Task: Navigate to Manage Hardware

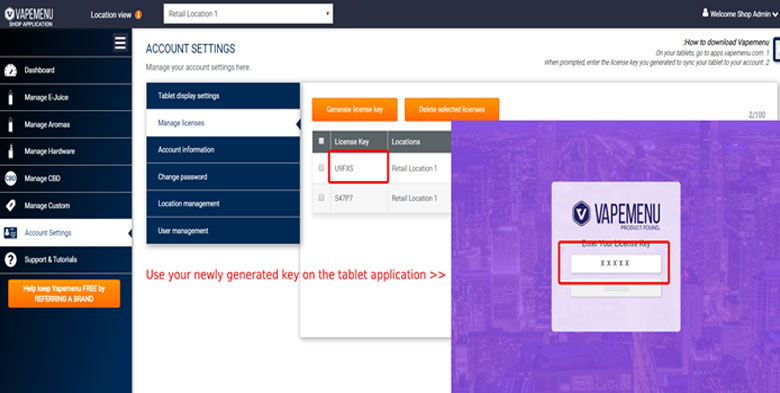Action: (66, 151)
